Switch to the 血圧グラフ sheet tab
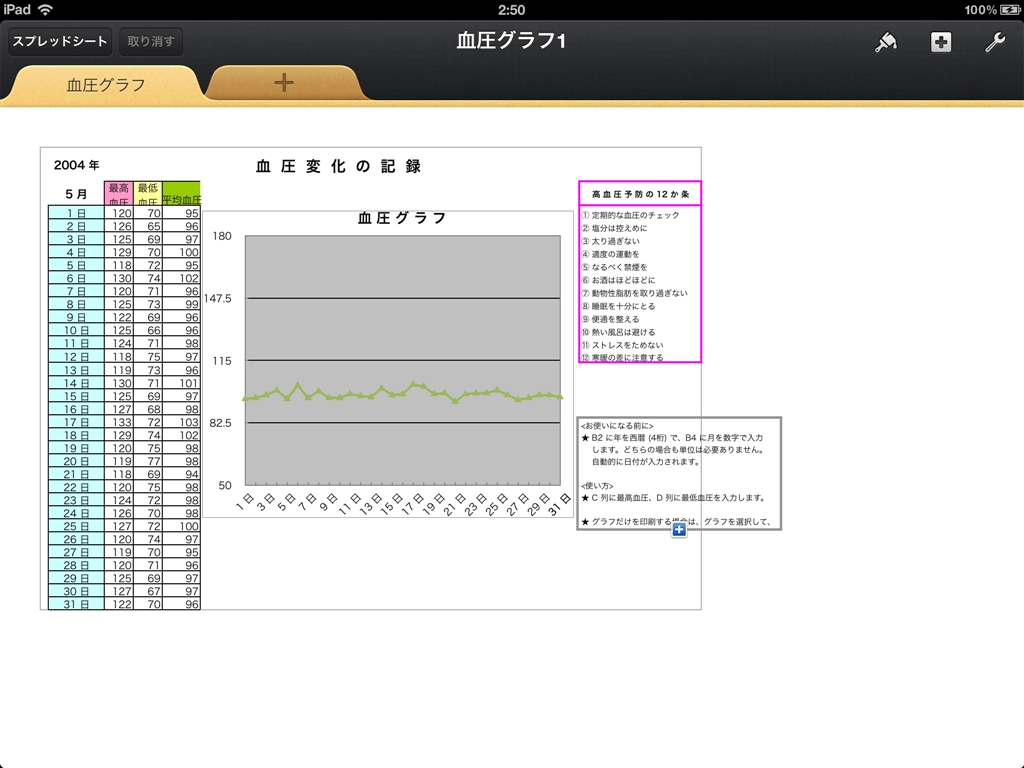The image size is (1024, 768). click(x=106, y=85)
